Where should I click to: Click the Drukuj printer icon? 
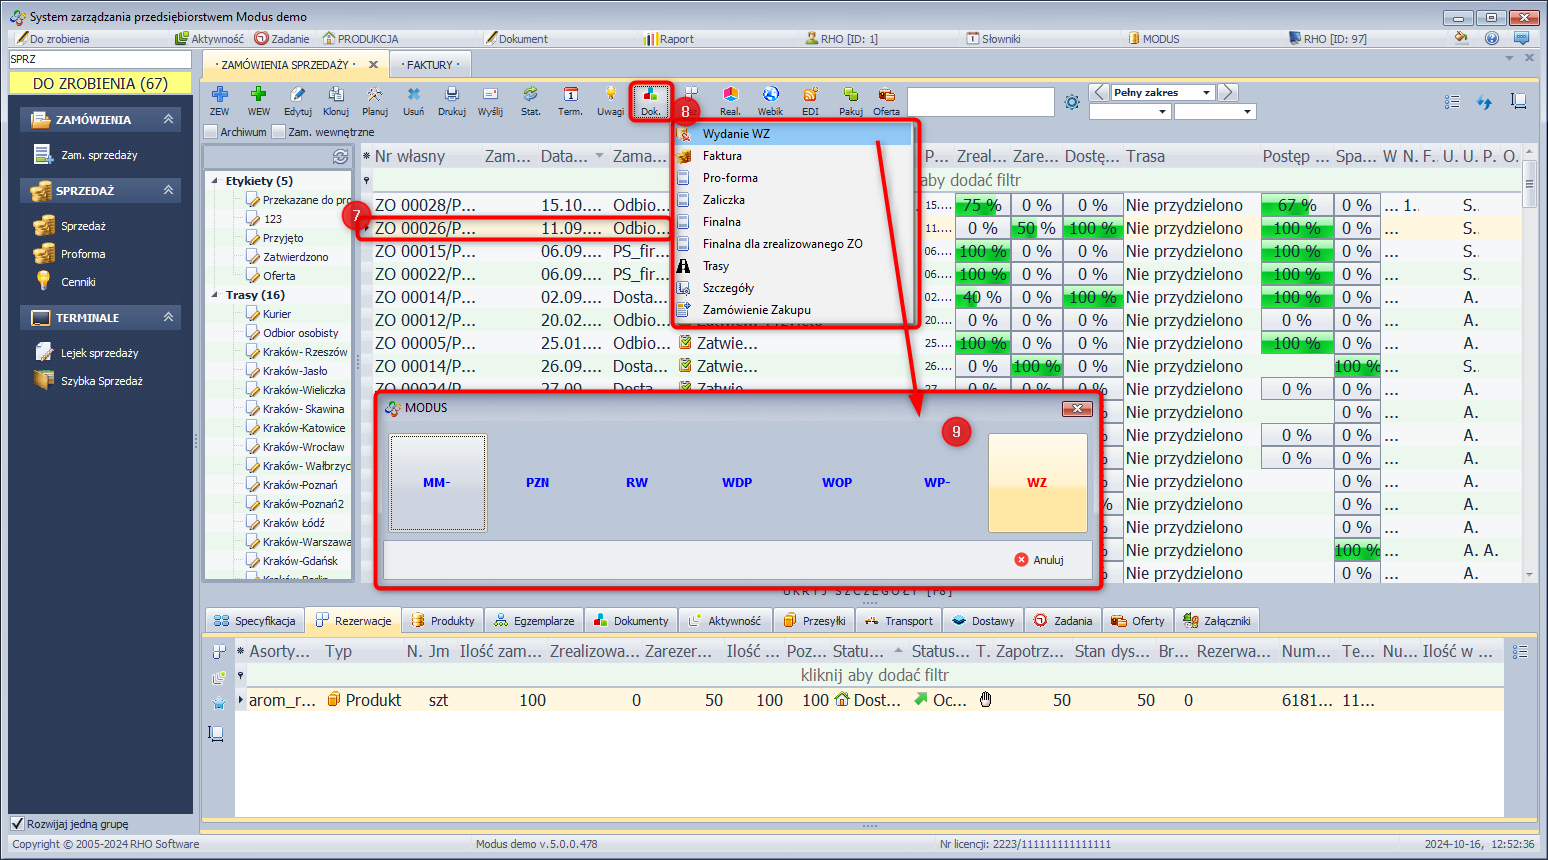coord(451,100)
